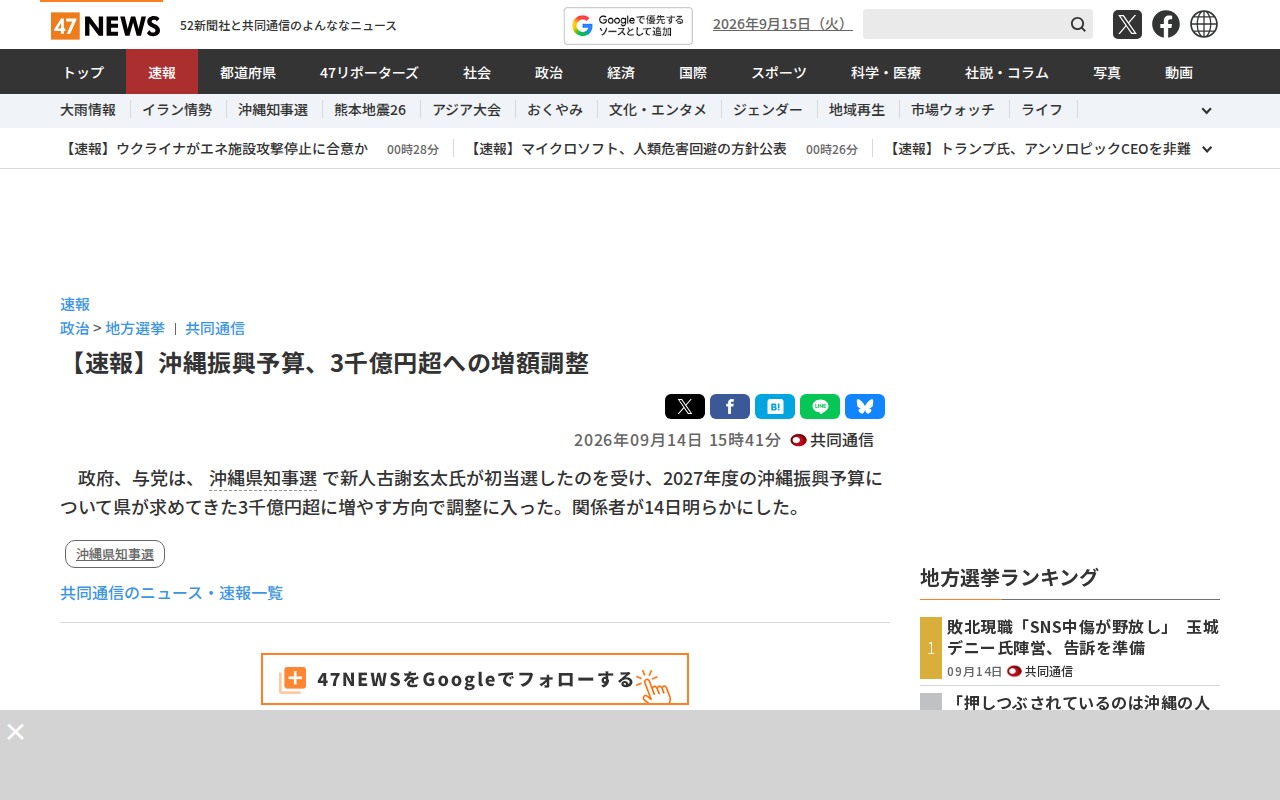Image resolution: width=1280 pixels, height=800 pixels.
Task: Share article on Facebook button
Action: point(730,407)
